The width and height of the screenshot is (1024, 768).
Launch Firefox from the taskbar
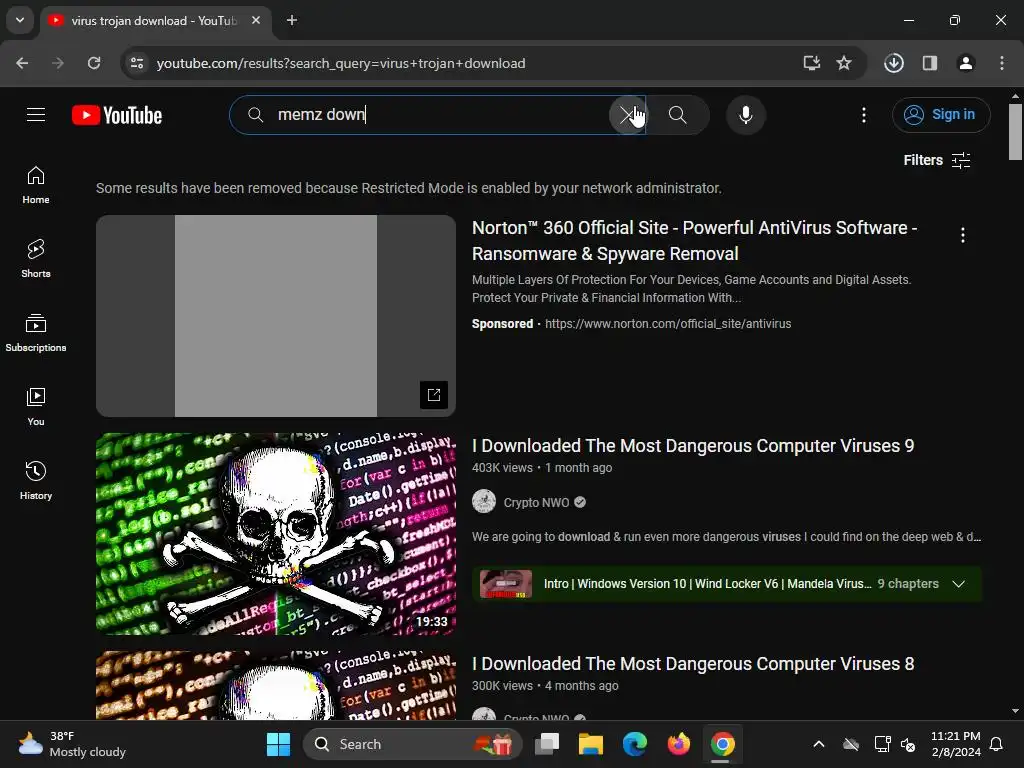pos(679,744)
